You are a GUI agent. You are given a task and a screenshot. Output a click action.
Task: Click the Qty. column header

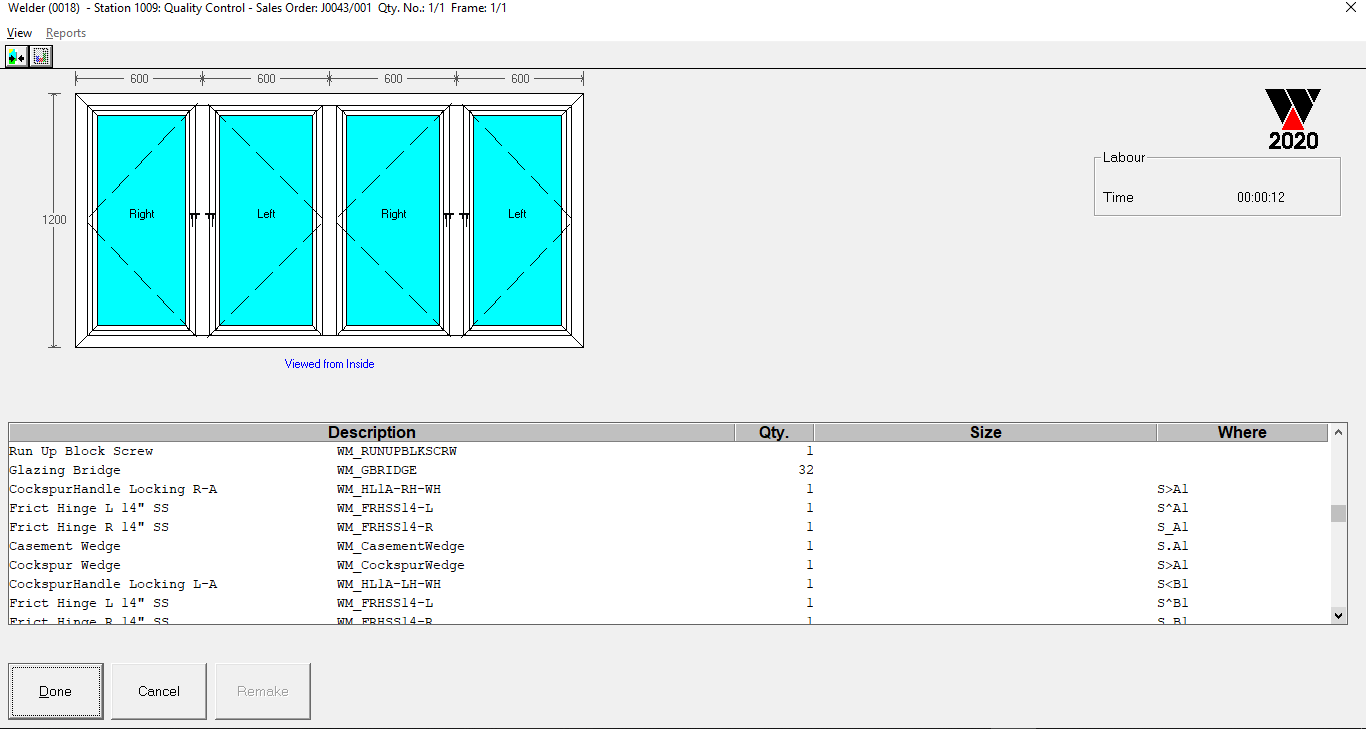pyautogui.click(x=774, y=432)
